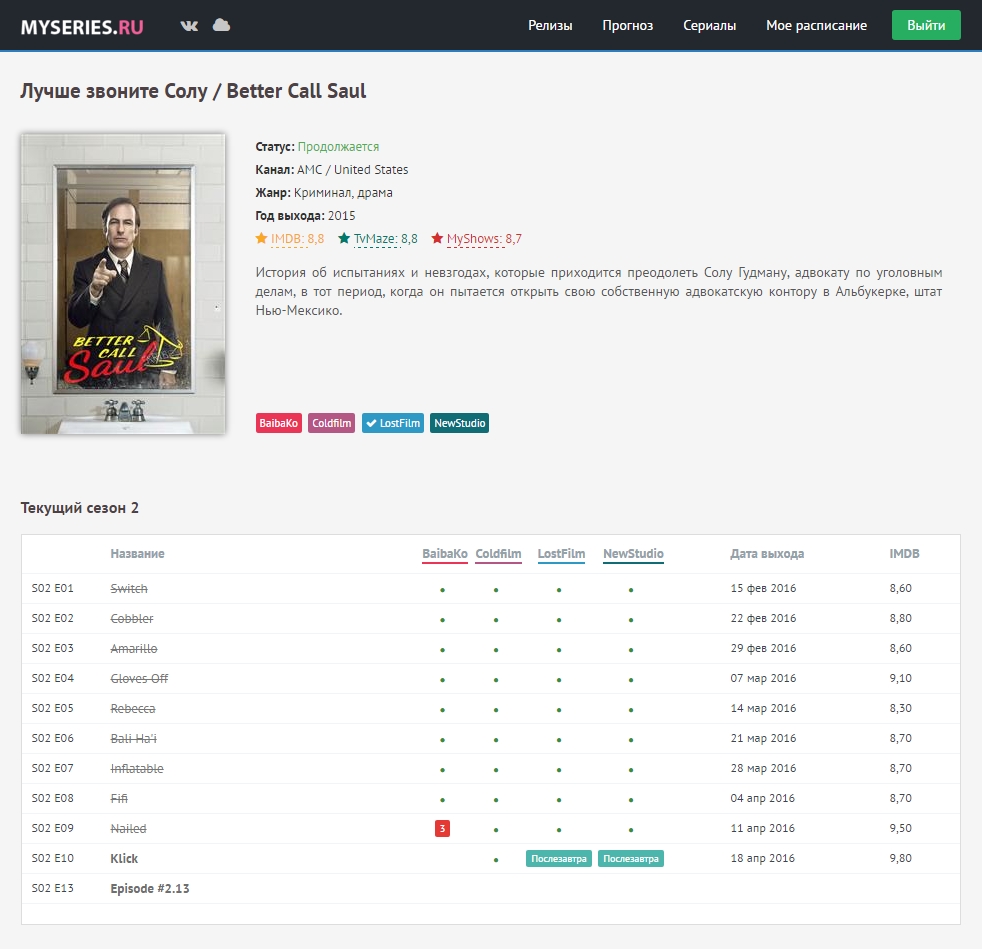The width and height of the screenshot is (982, 949).
Task: Open the Релизы menu item
Action: pyautogui.click(x=550, y=26)
